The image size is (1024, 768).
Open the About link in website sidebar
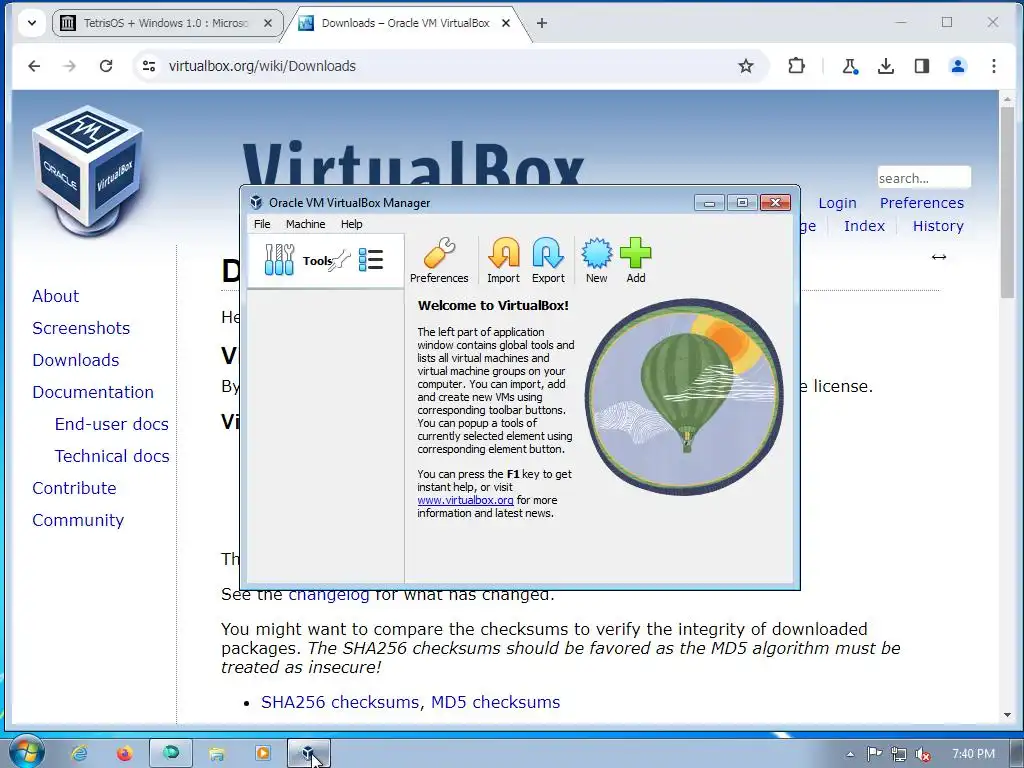click(x=56, y=296)
